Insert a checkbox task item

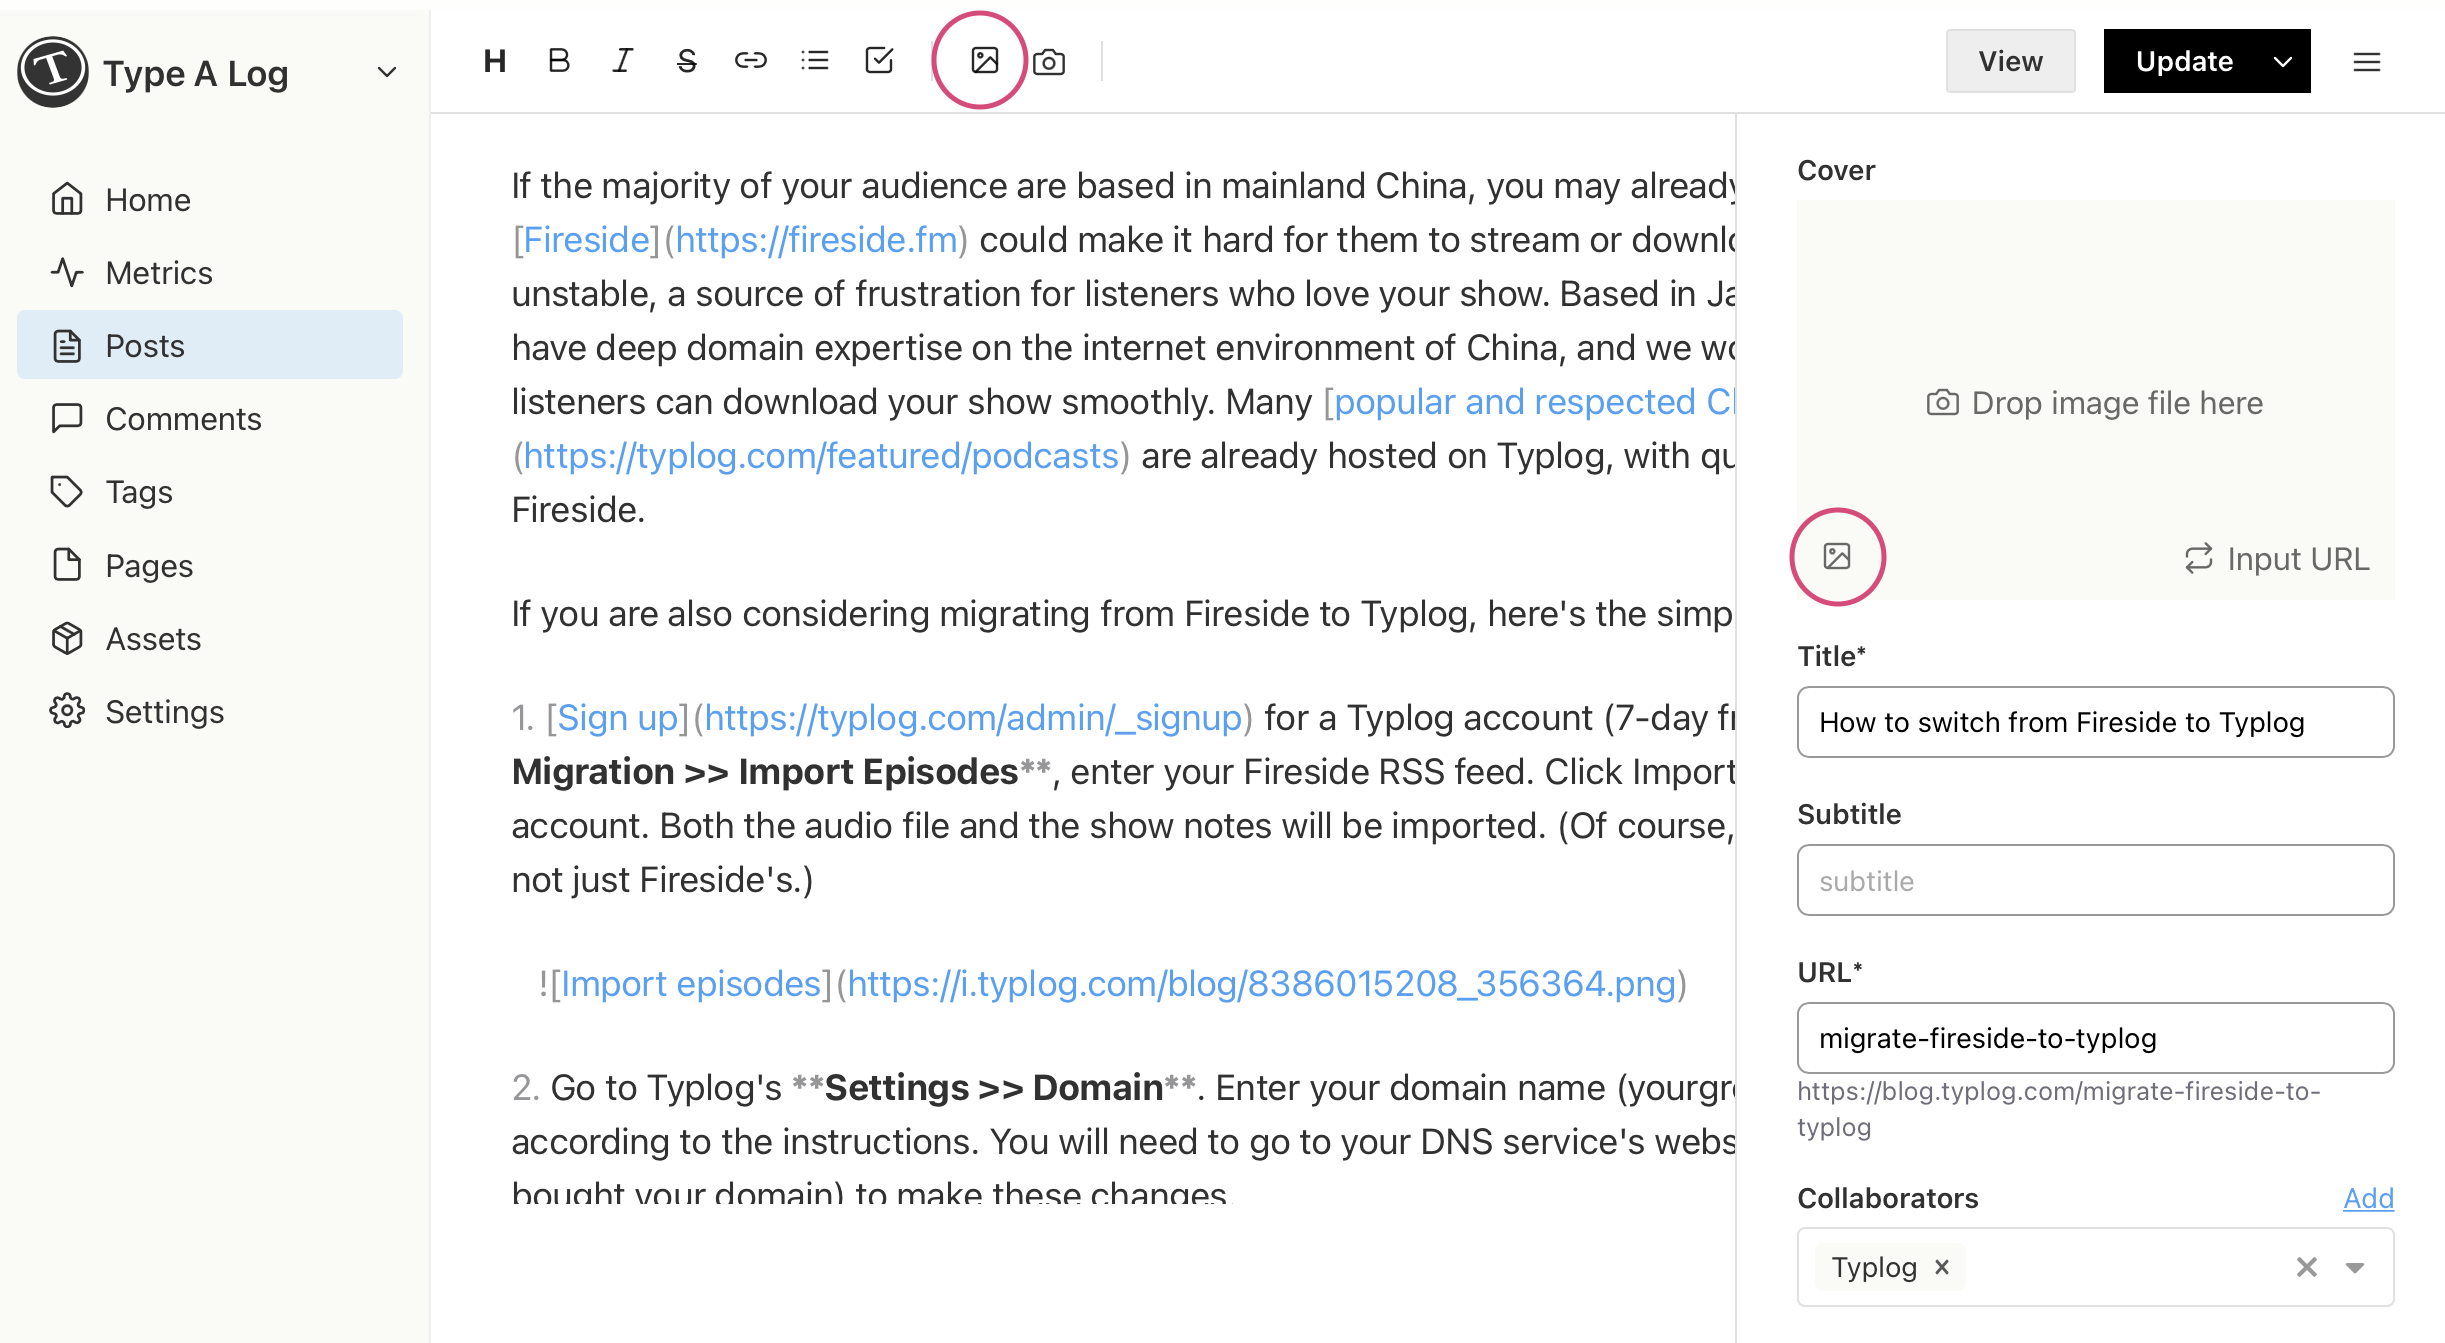(x=879, y=61)
